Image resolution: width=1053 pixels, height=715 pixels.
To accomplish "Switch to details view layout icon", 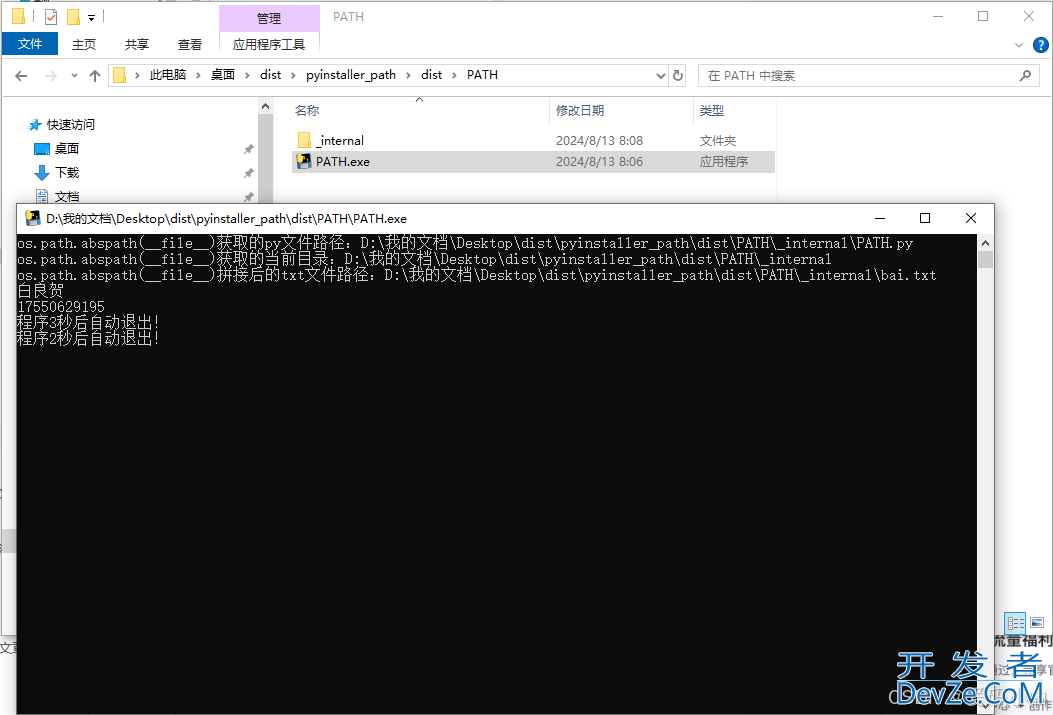I will [1015, 622].
